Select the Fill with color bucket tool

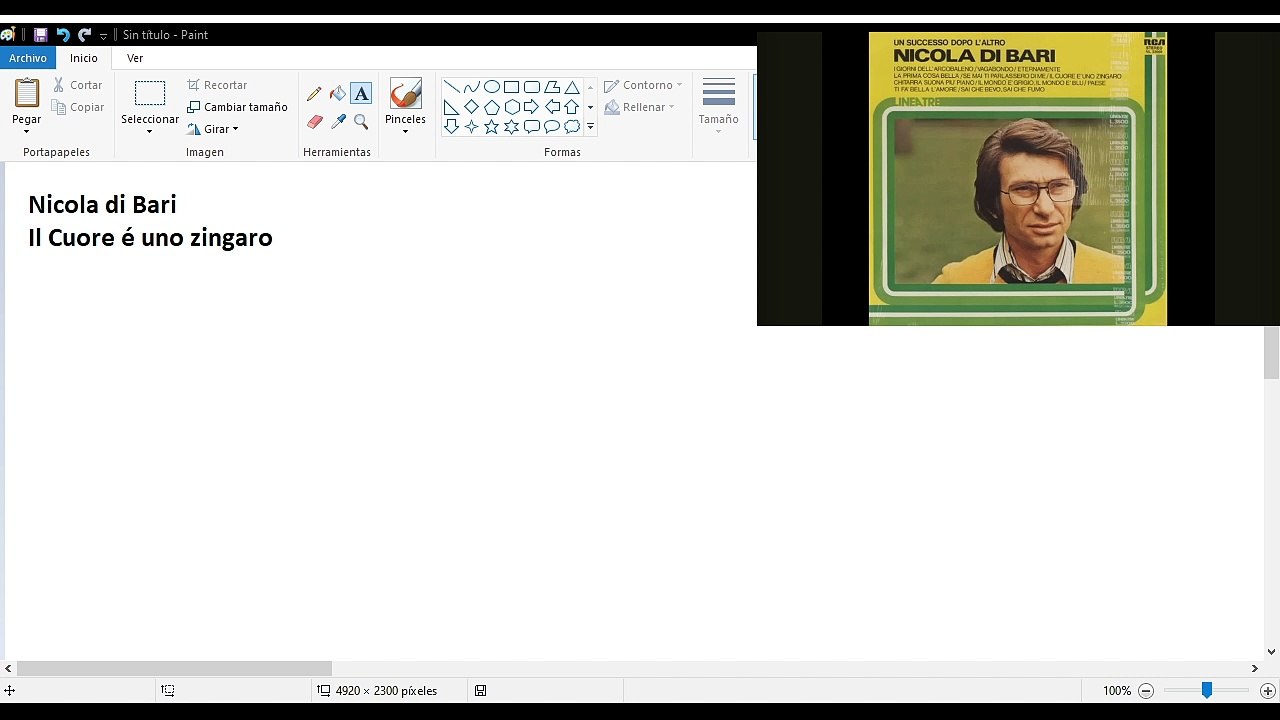pos(338,94)
